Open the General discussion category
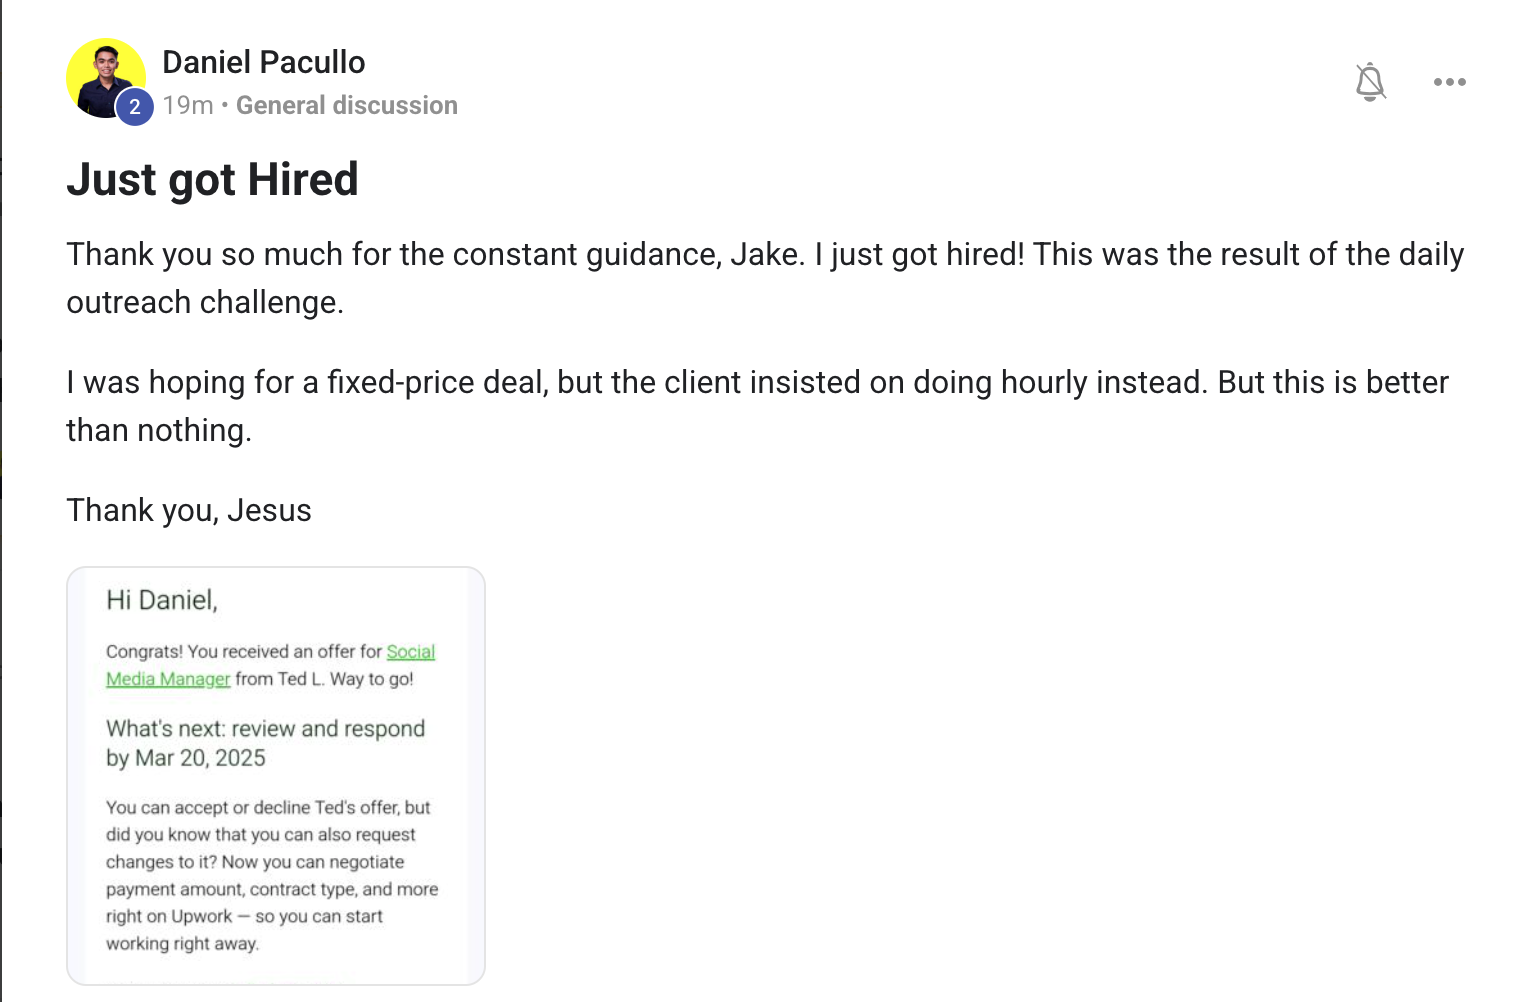This screenshot has height=1002, width=1538. (347, 105)
